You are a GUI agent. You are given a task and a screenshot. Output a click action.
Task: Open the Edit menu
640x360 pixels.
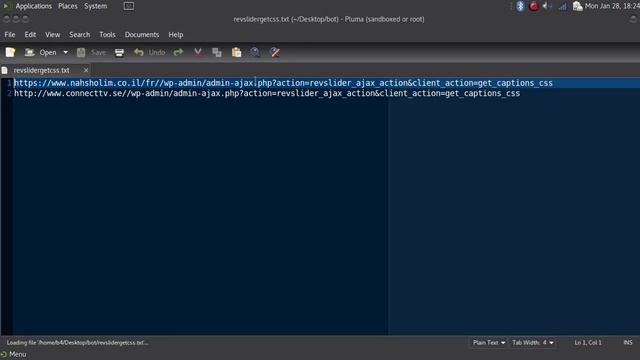30,35
